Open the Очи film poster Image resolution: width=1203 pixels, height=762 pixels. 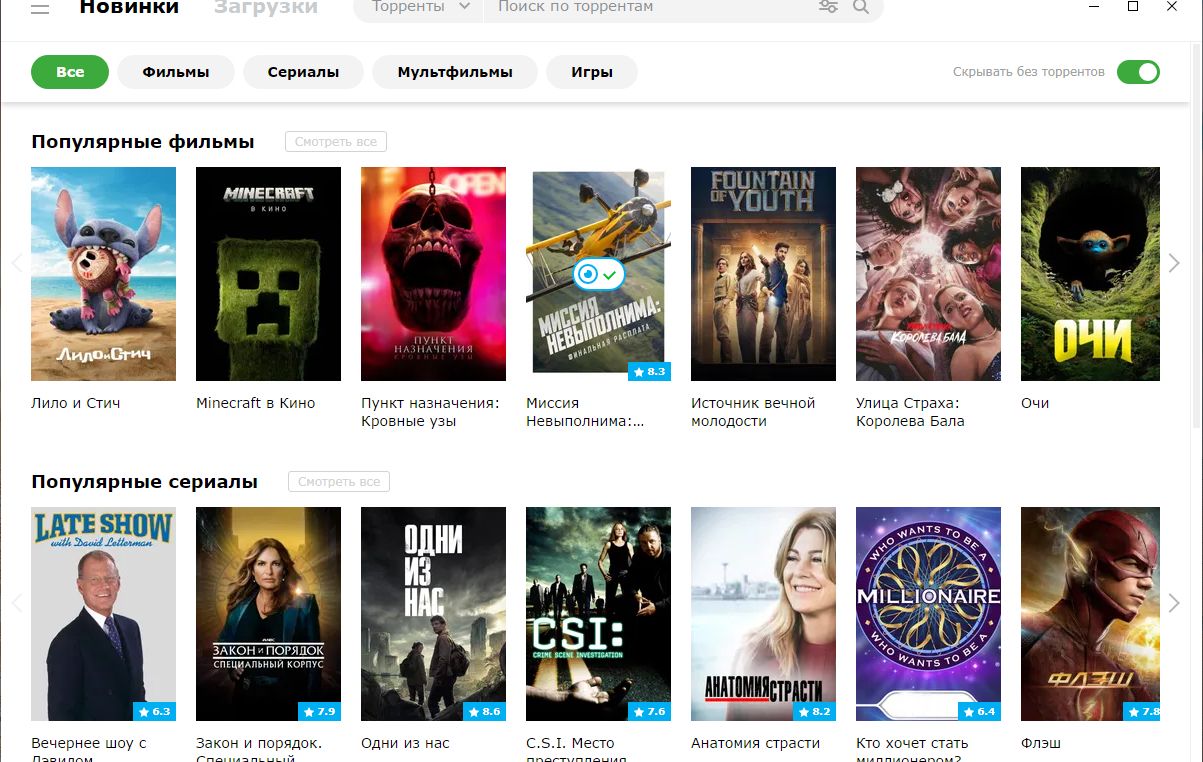(x=1090, y=274)
